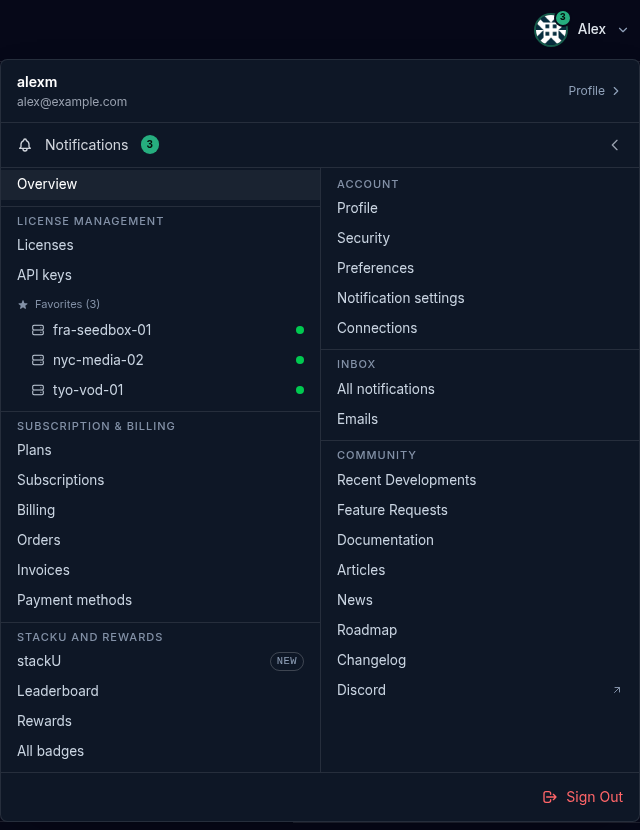Open Subscriptions page
The width and height of the screenshot is (640, 830).
point(160,480)
